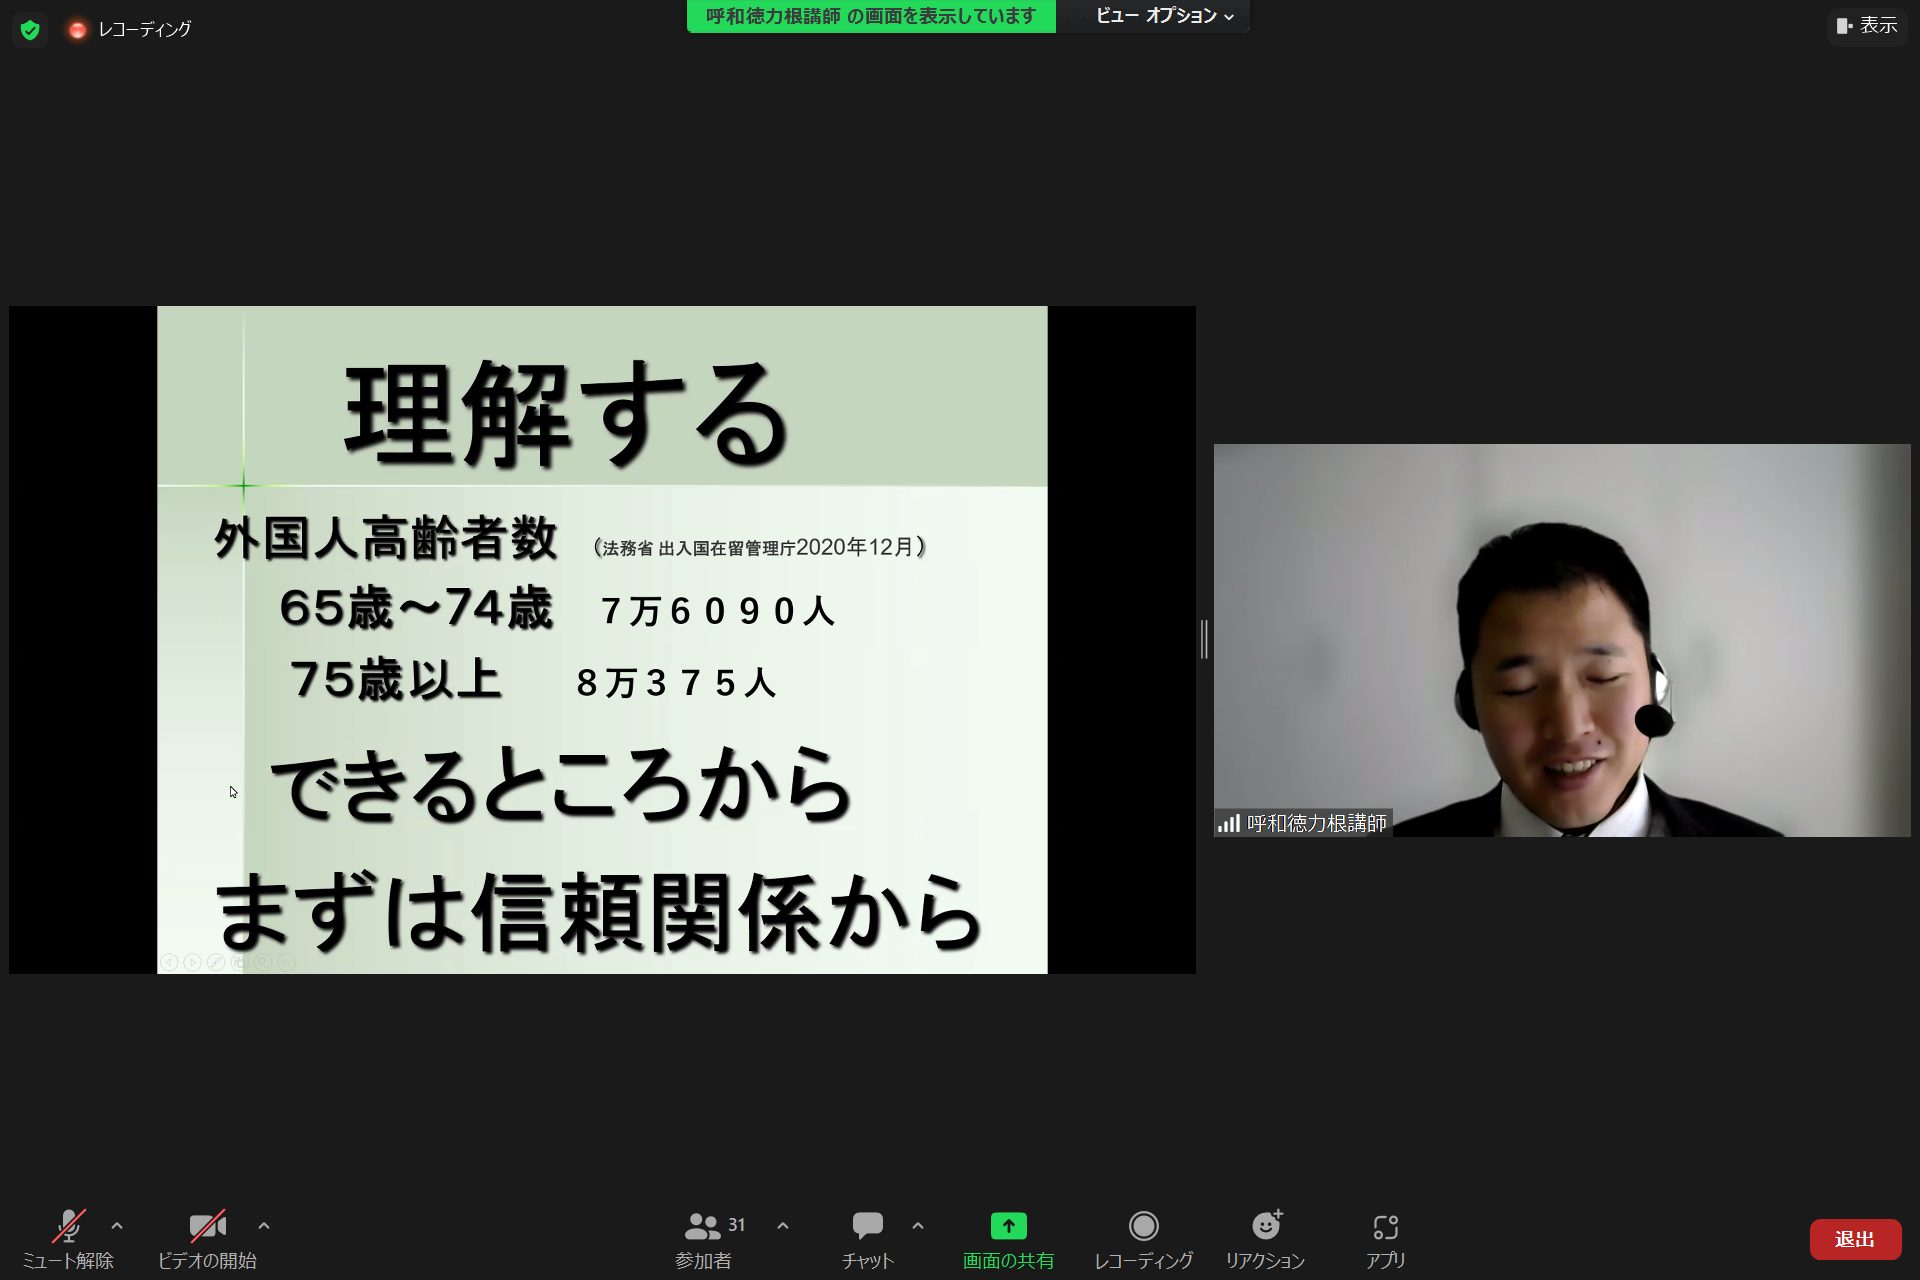
Task: Click the more options icon on shared slide
Action: (x=287, y=962)
